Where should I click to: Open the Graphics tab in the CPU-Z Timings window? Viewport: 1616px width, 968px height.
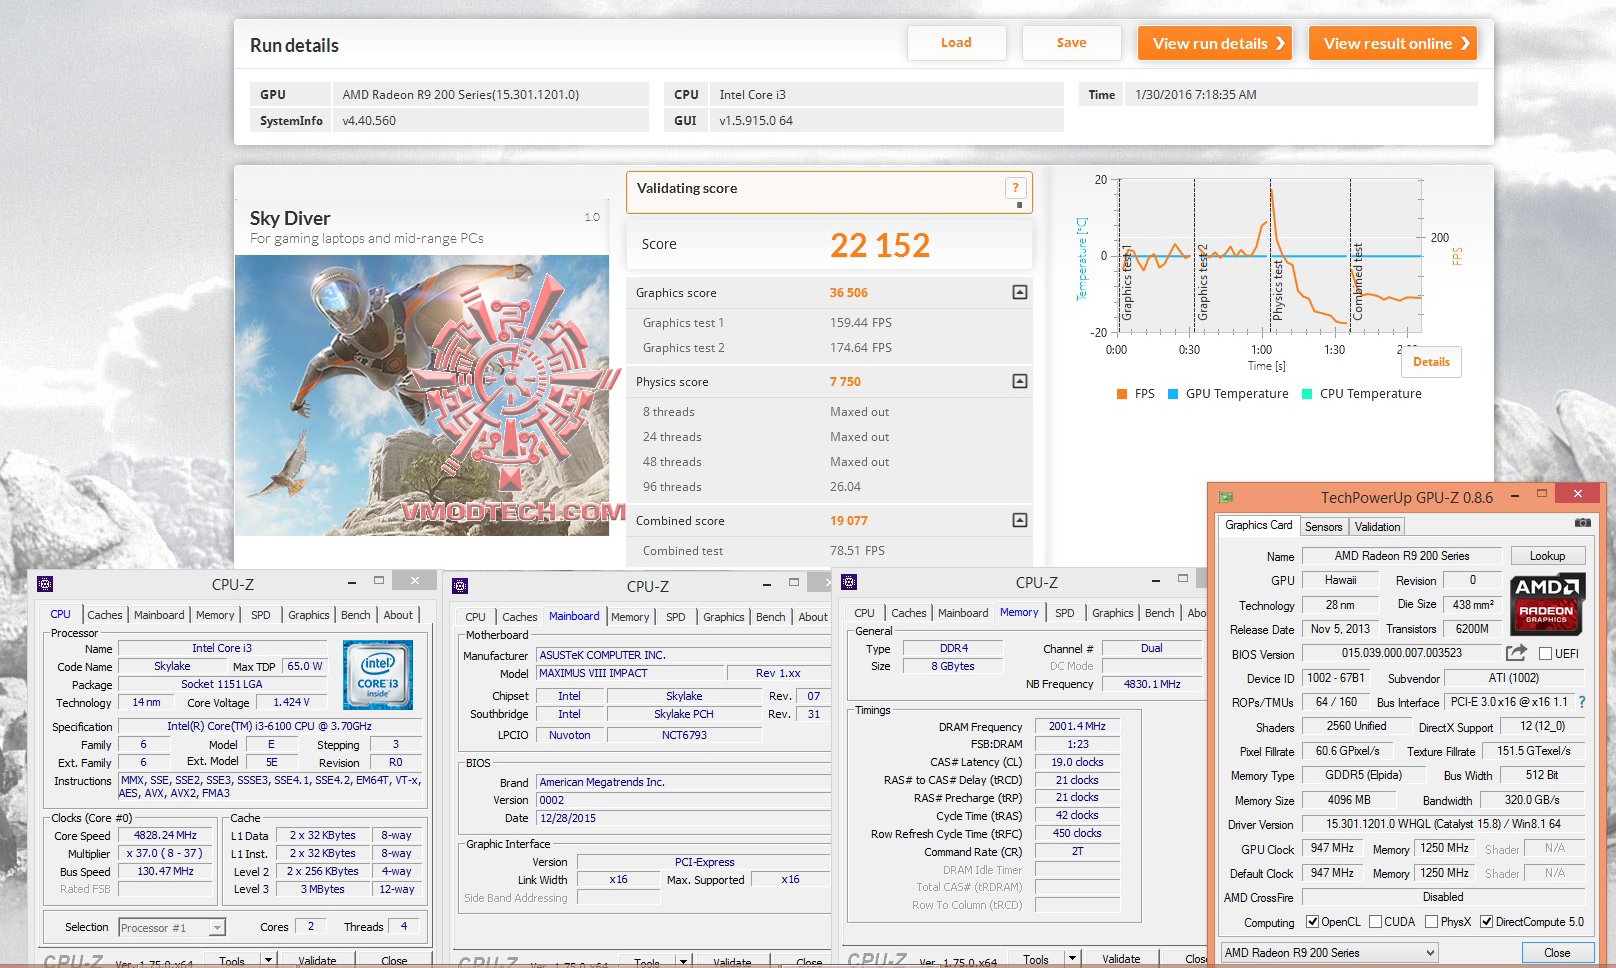click(1112, 613)
